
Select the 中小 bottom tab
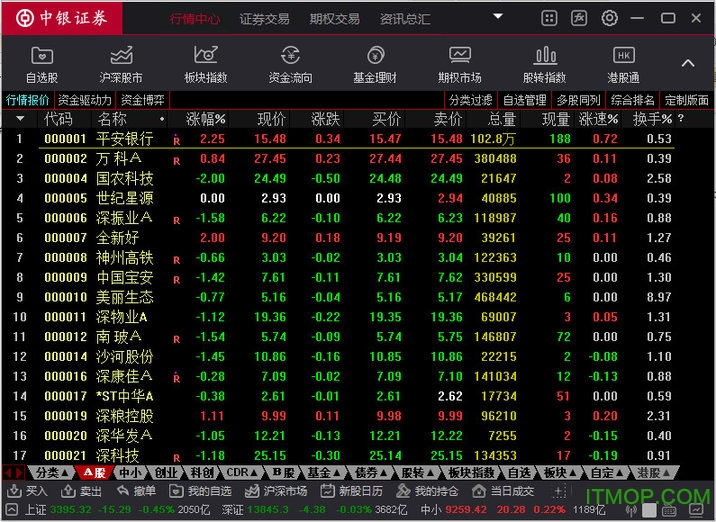pyautogui.click(x=131, y=473)
